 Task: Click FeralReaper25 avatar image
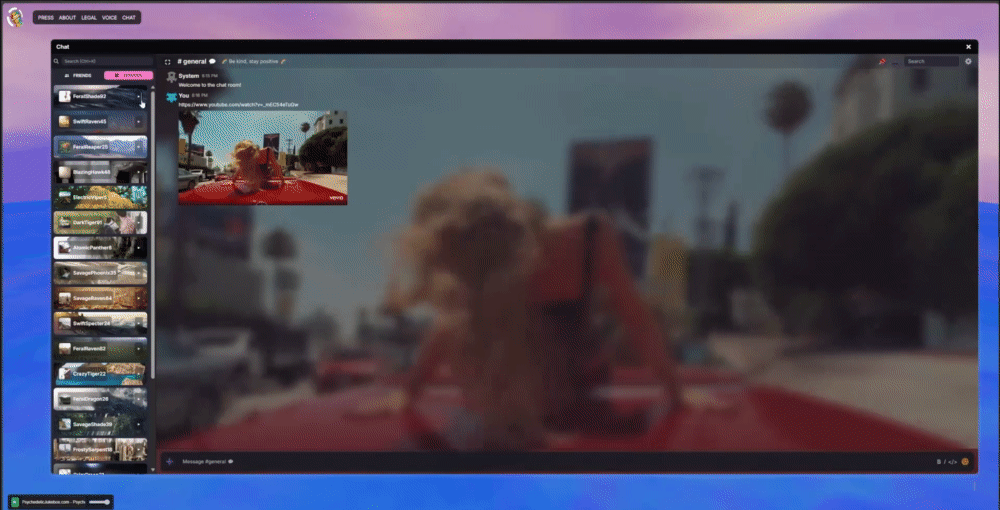click(64, 147)
